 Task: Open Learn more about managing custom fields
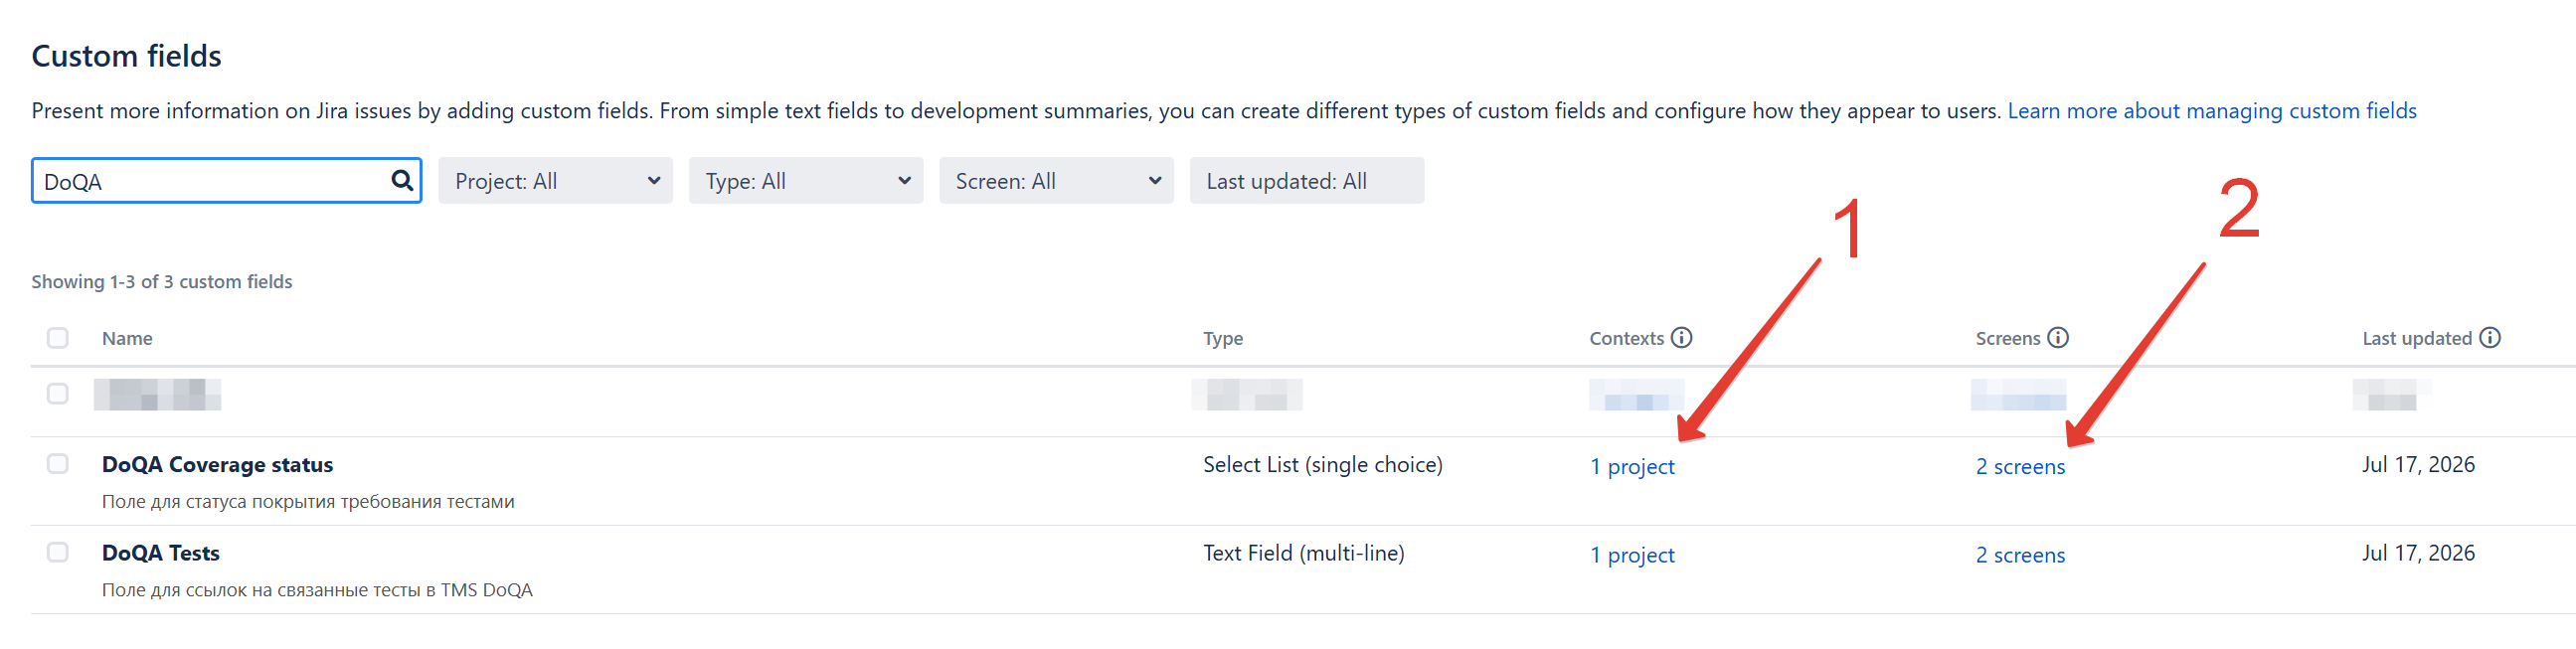(2211, 111)
